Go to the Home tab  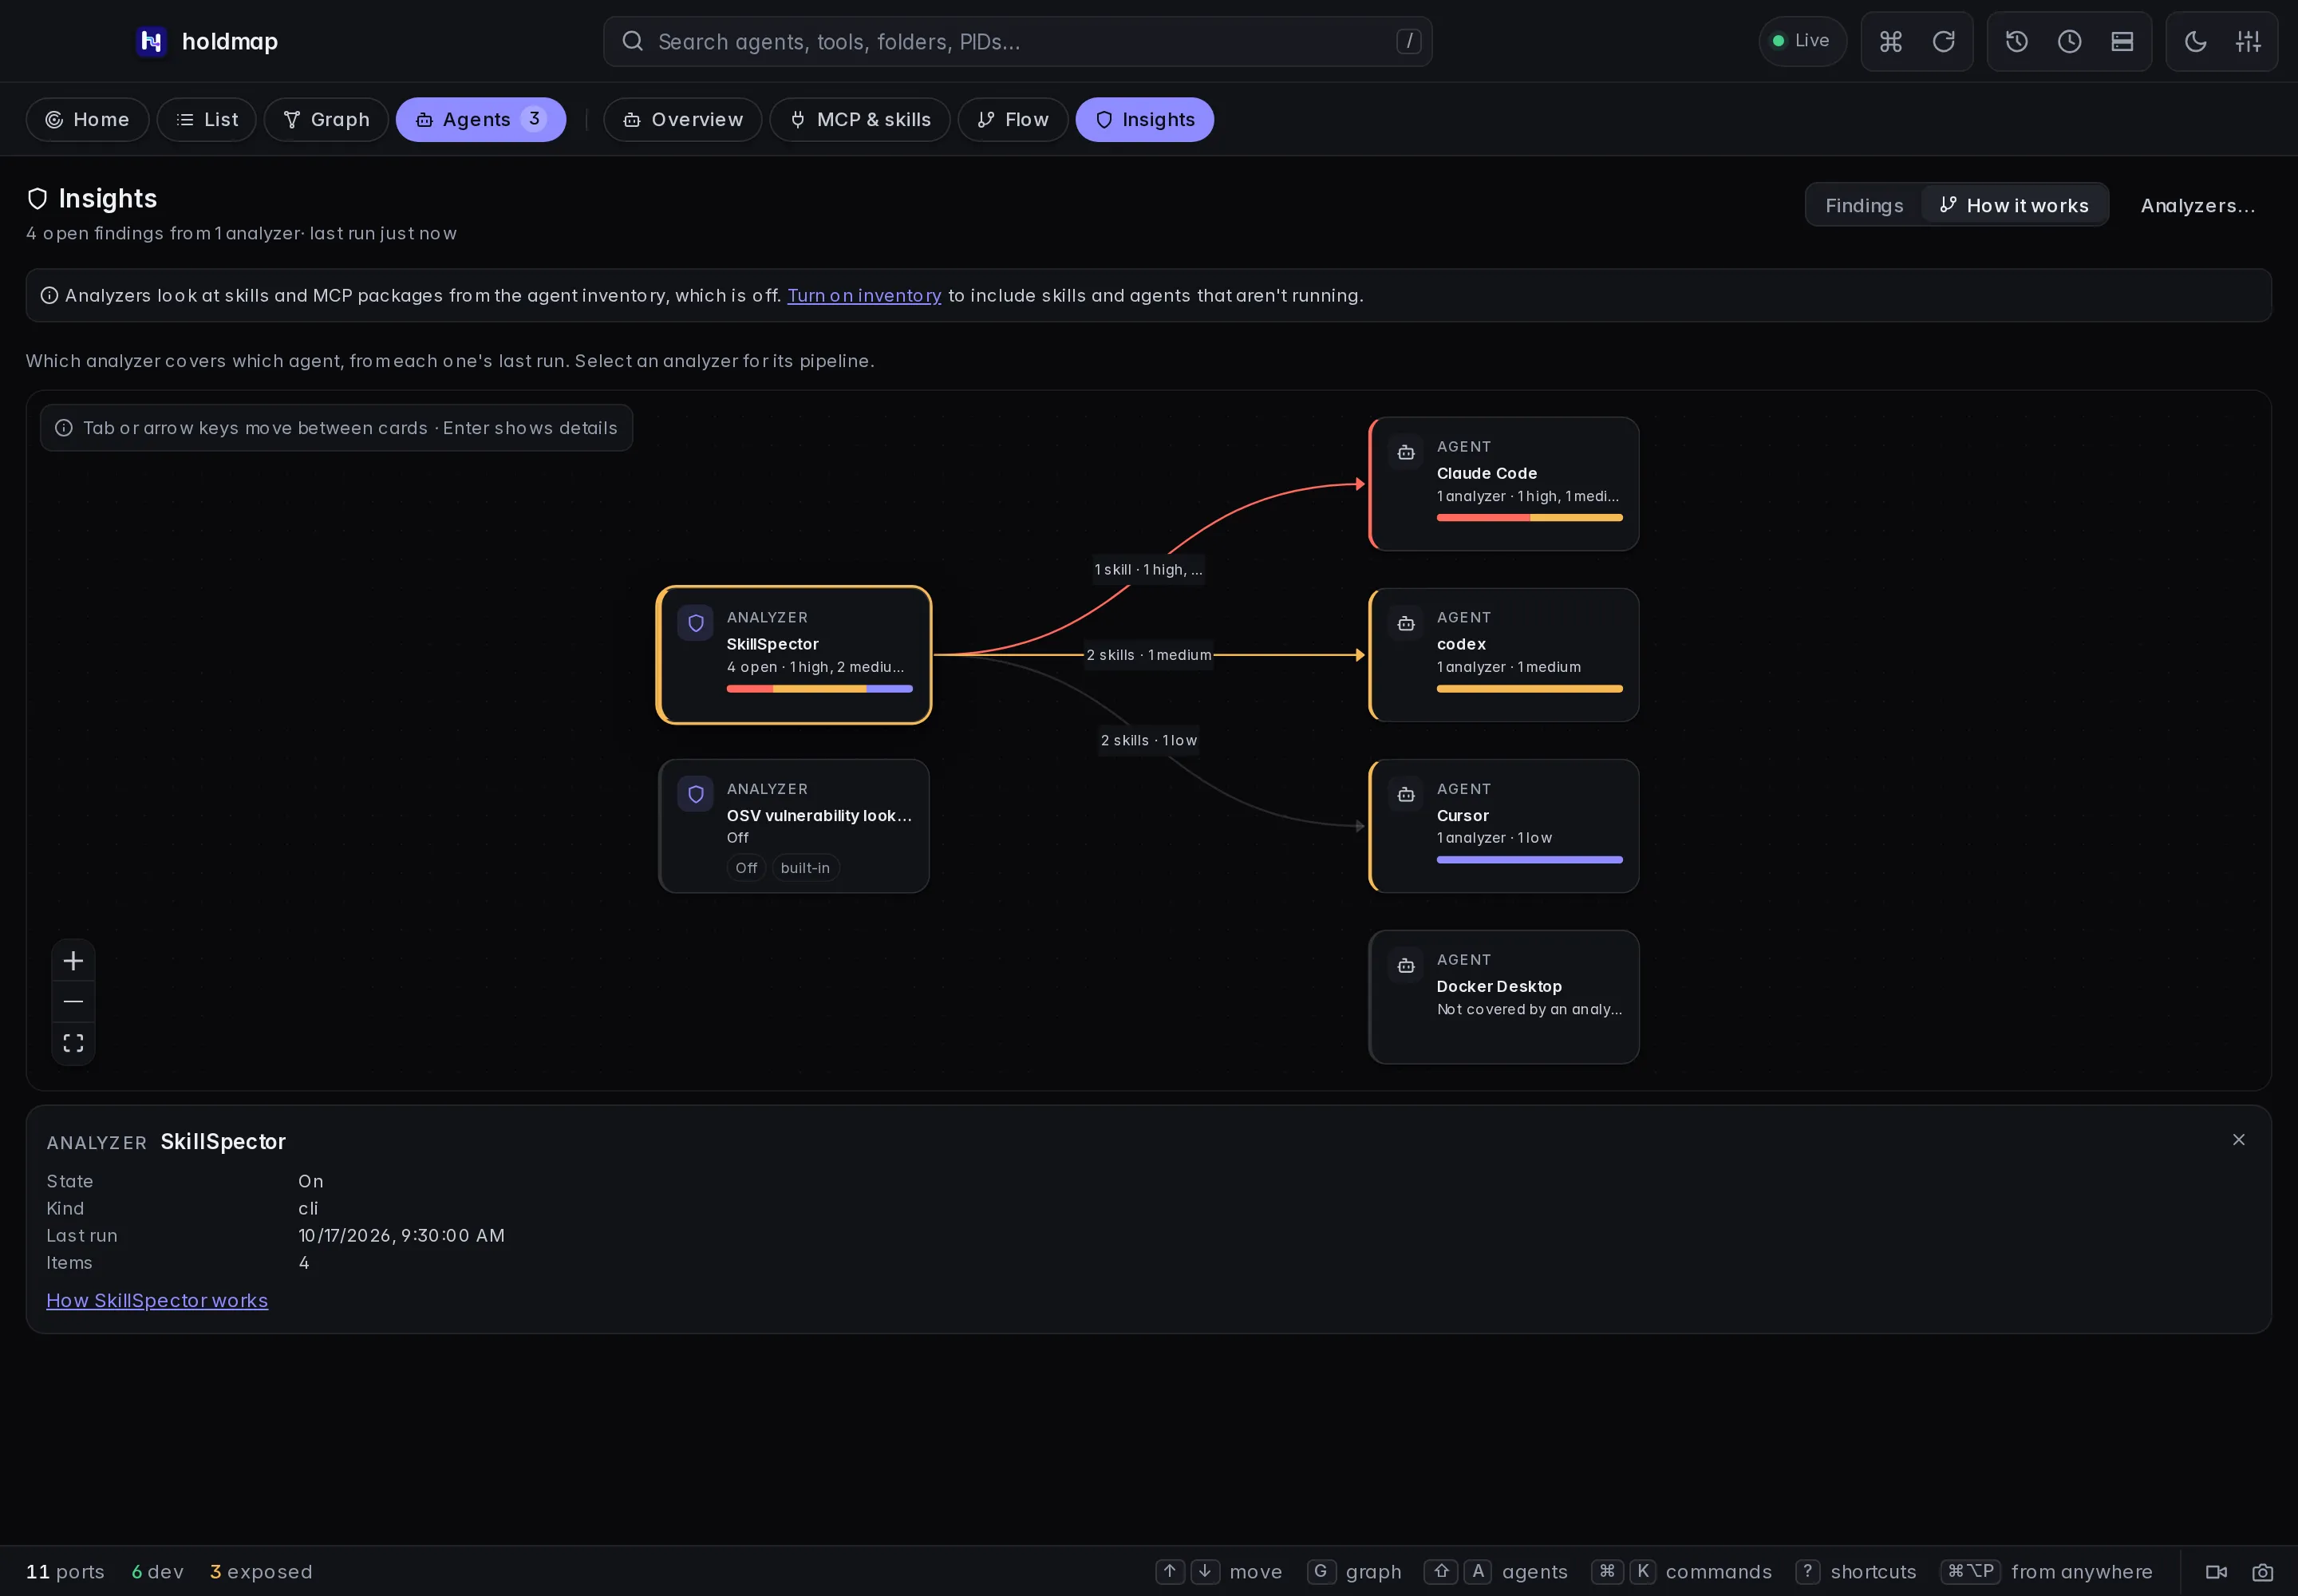click(x=87, y=119)
